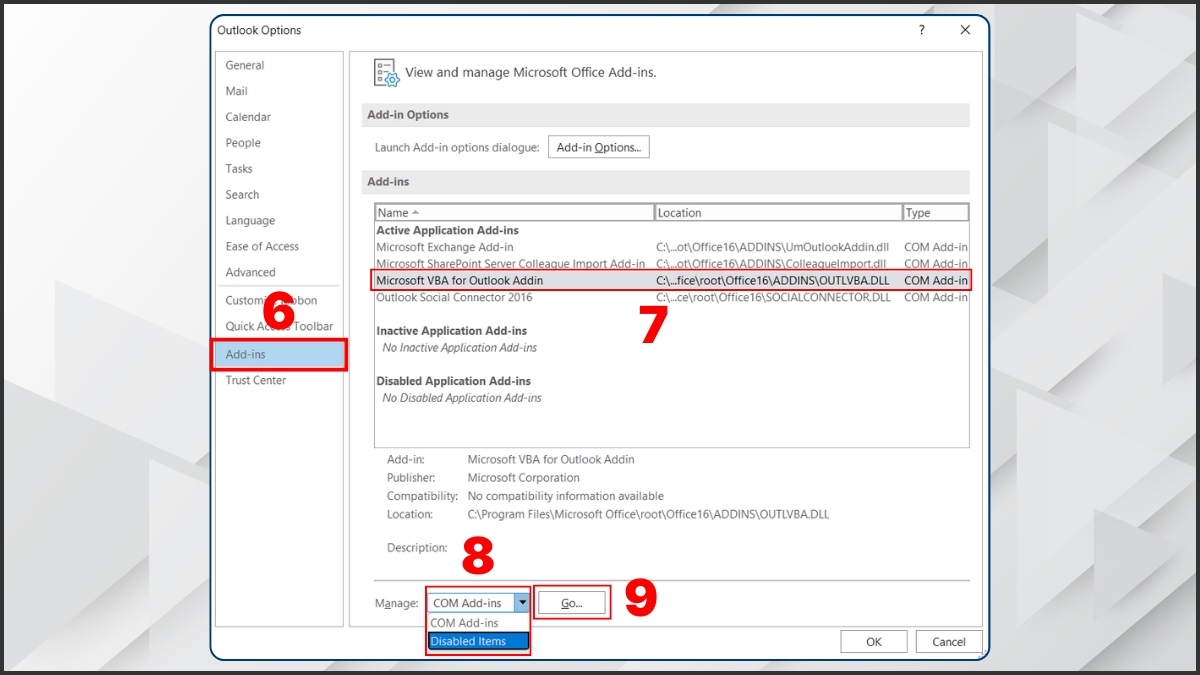The image size is (1200, 675).
Task: Select Microsoft Exchange Add-in row
Action: (672, 247)
